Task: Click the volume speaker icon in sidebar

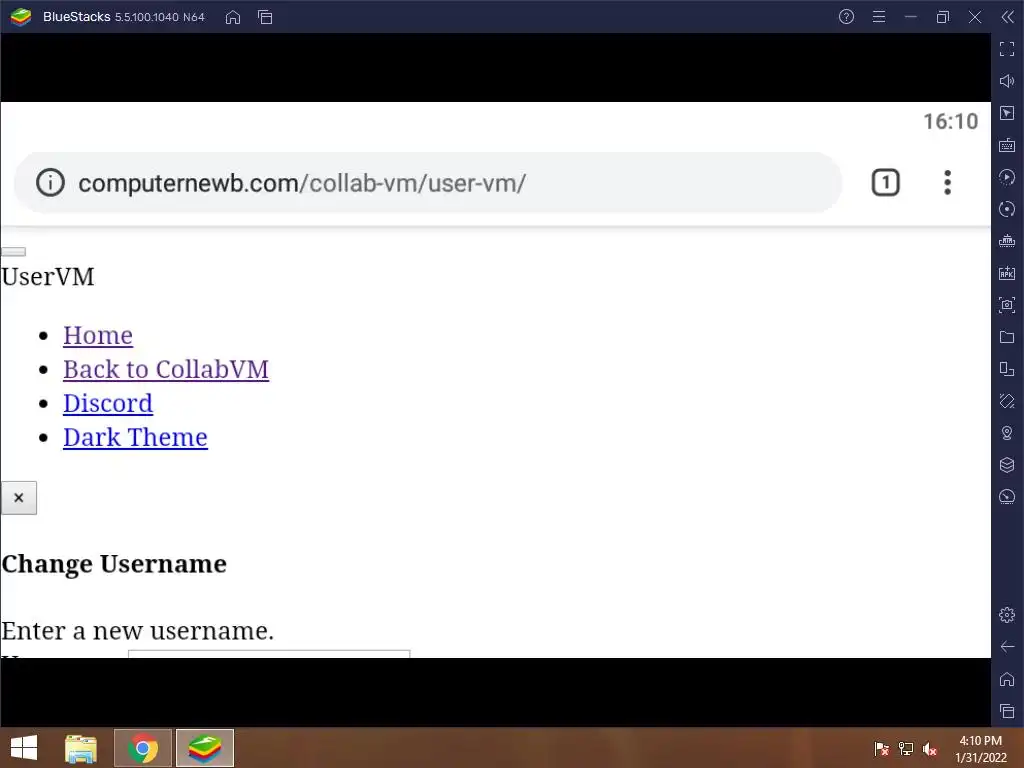Action: (1007, 81)
